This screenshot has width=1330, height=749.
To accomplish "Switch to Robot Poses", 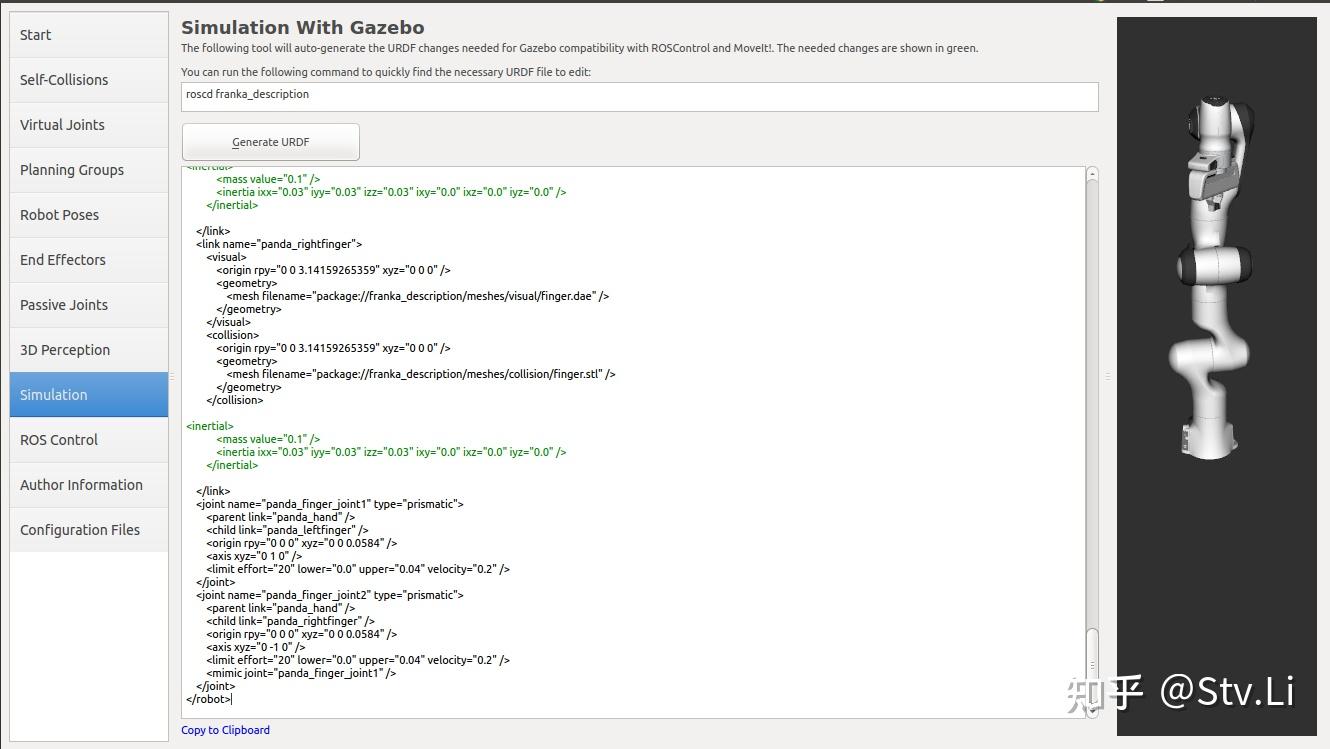I will pos(89,215).
